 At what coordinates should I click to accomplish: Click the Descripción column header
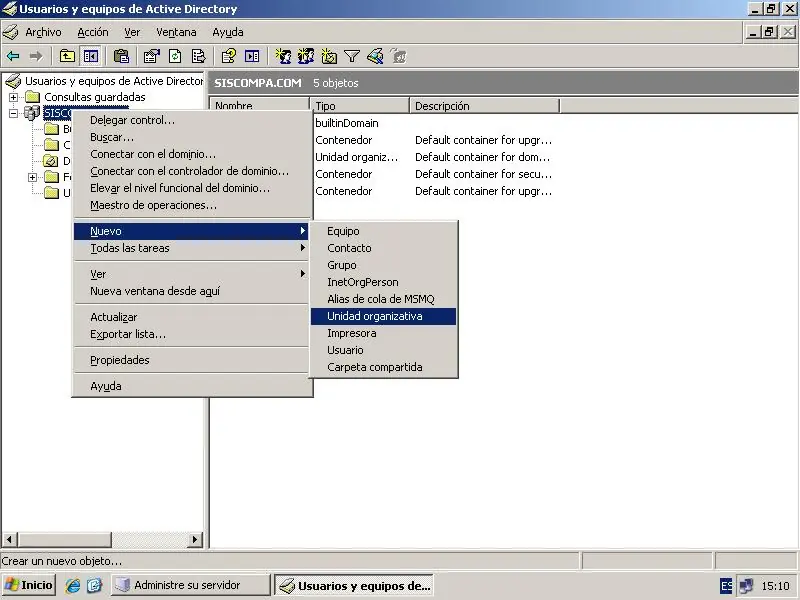tap(485, 106)
